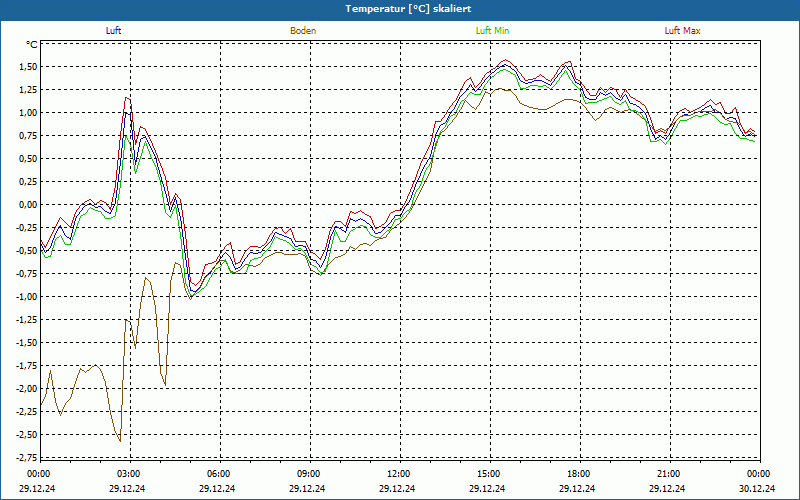Click the Luft Max peak near 03:00

[127, 97]
